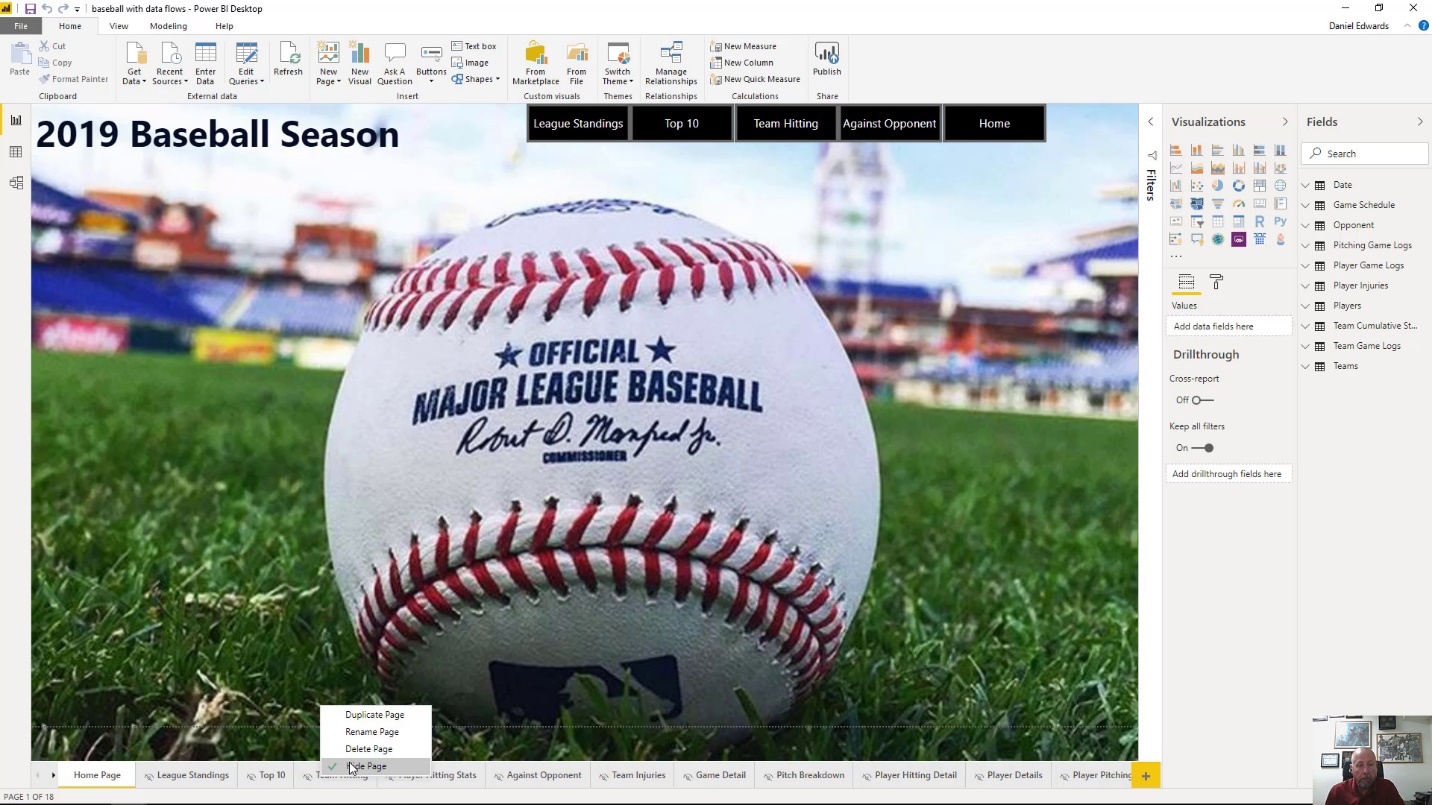Open the Game Detail page tab
This screenshot has height=805, width=1432.
[x=714, y=775]
